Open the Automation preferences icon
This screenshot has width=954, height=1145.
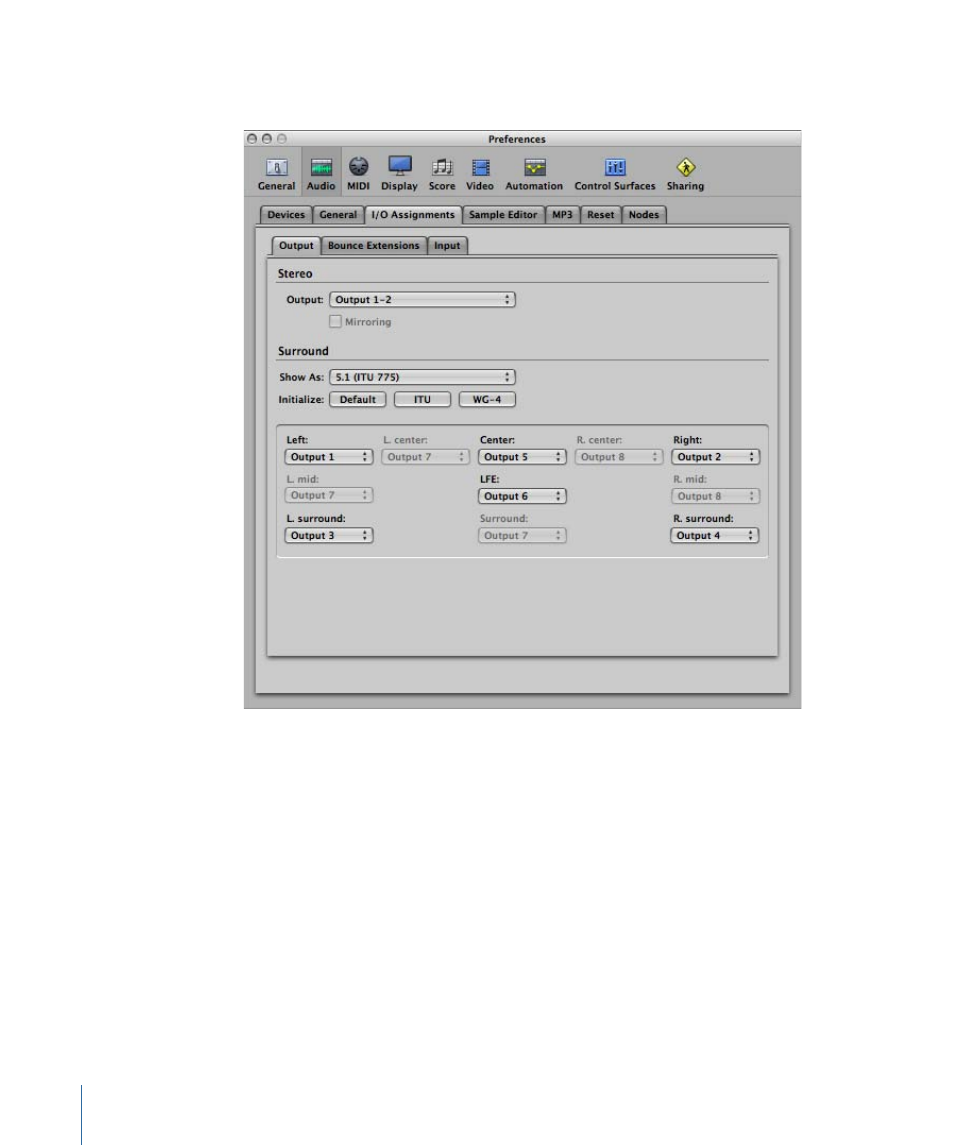click(x=534, y=174)
